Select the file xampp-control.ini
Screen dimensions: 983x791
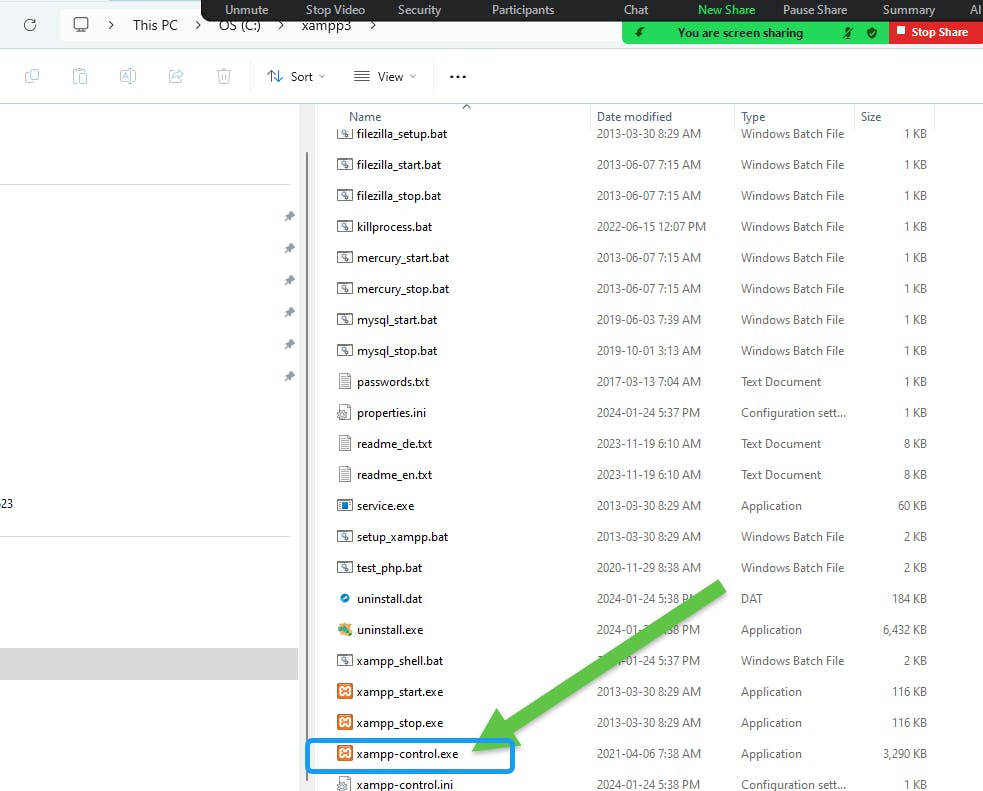coord(404,784)
